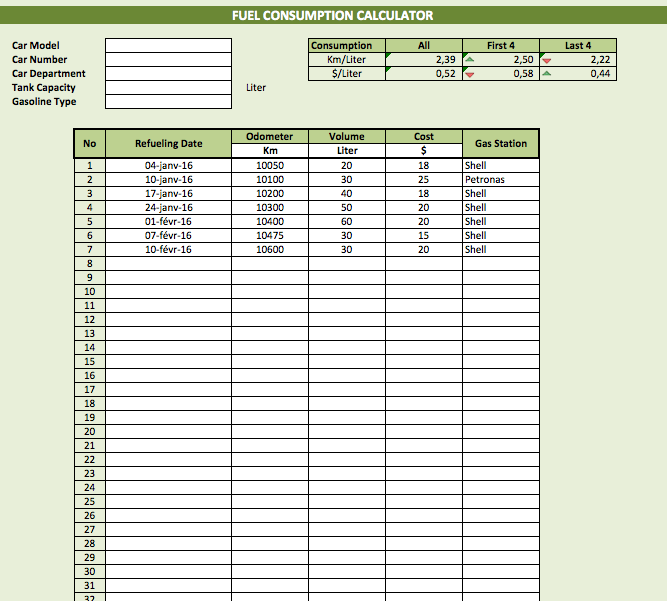
Task: Click the 'Tank Capacity' label
Action: pyautogui.click(x=43, y=88)
